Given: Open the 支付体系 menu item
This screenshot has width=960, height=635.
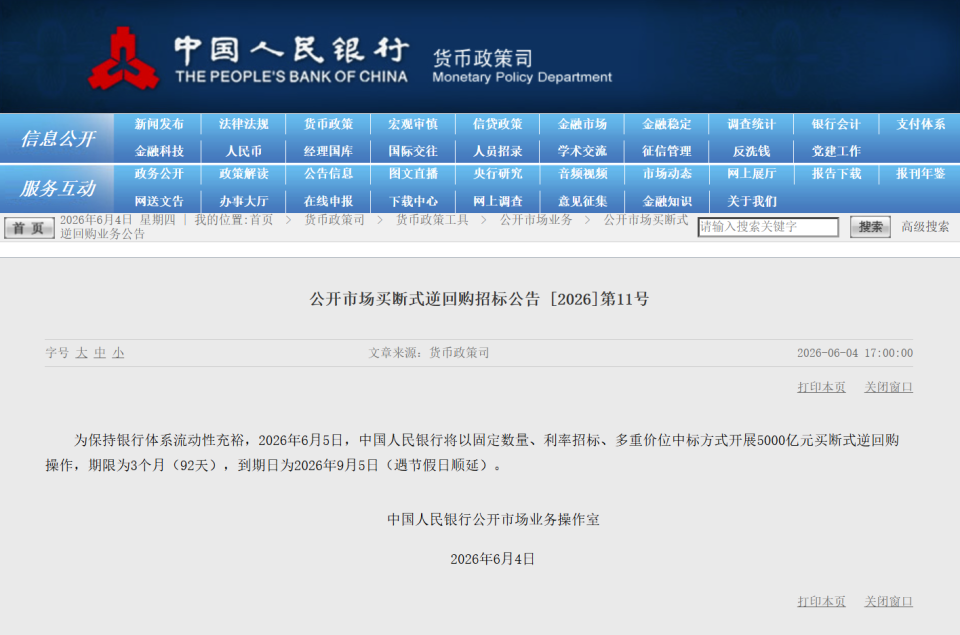Looking at the screenshot, I should point(921,124).
